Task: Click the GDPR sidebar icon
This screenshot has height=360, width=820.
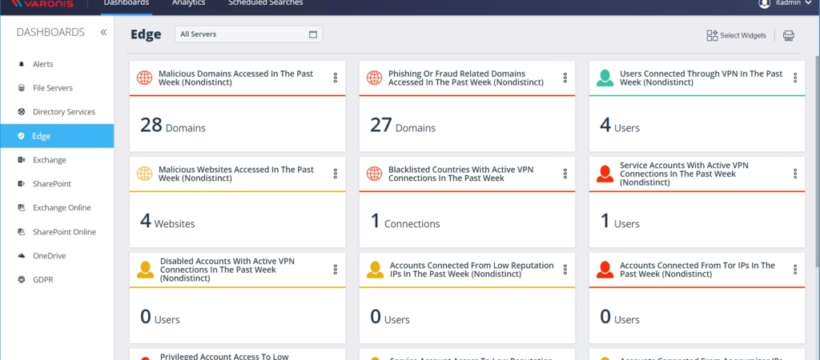Action: [x=21, y=280]
